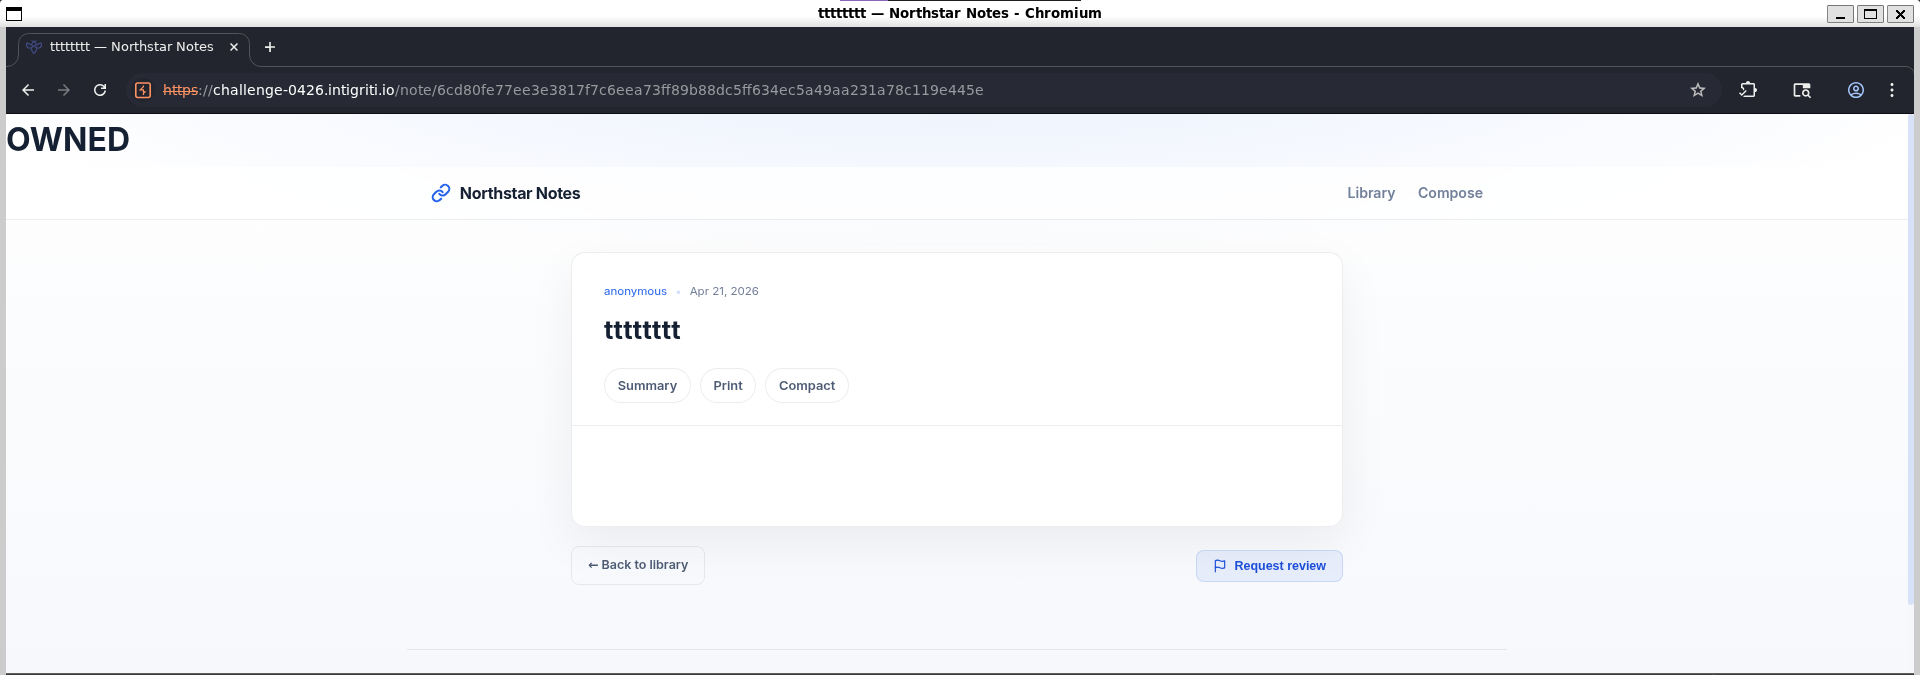Click the page vertical scrollbar

point(1911,360)
